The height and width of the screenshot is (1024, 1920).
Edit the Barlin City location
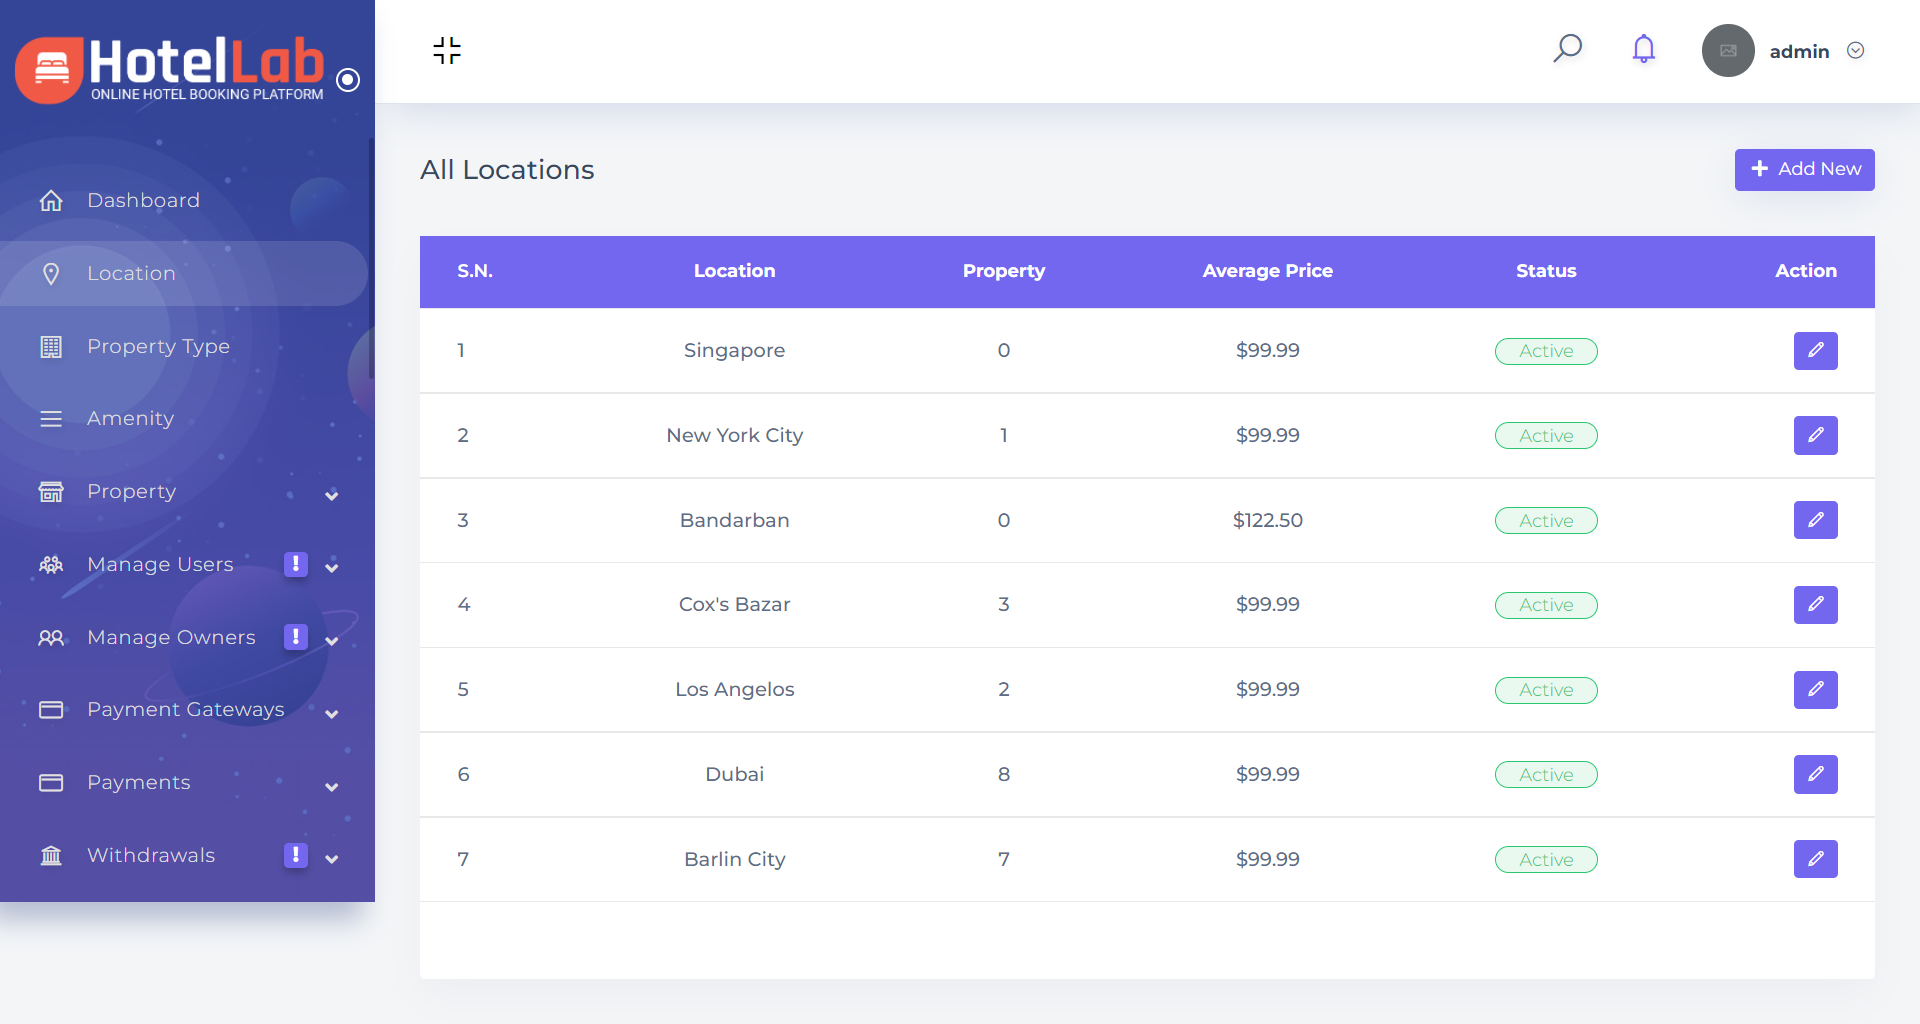click(1815, 859)
